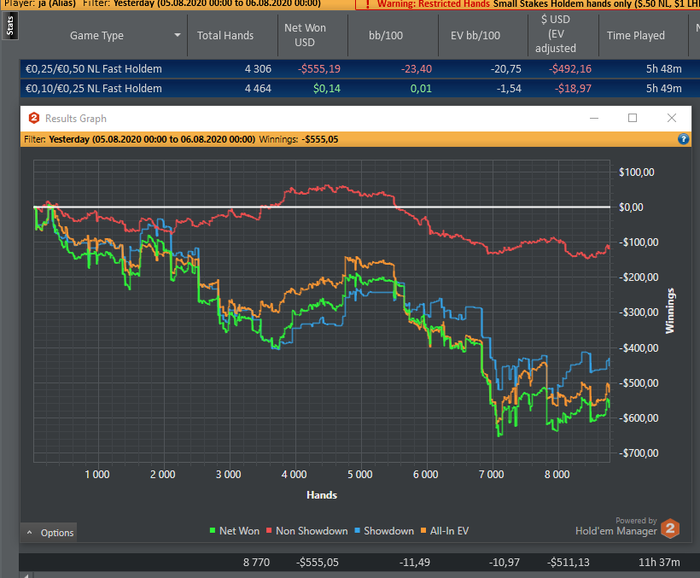Screen dimensions: 700x578
Task: Click the 5h 48m time played cell
Action: pyautogui.click(x=664, y=69)
